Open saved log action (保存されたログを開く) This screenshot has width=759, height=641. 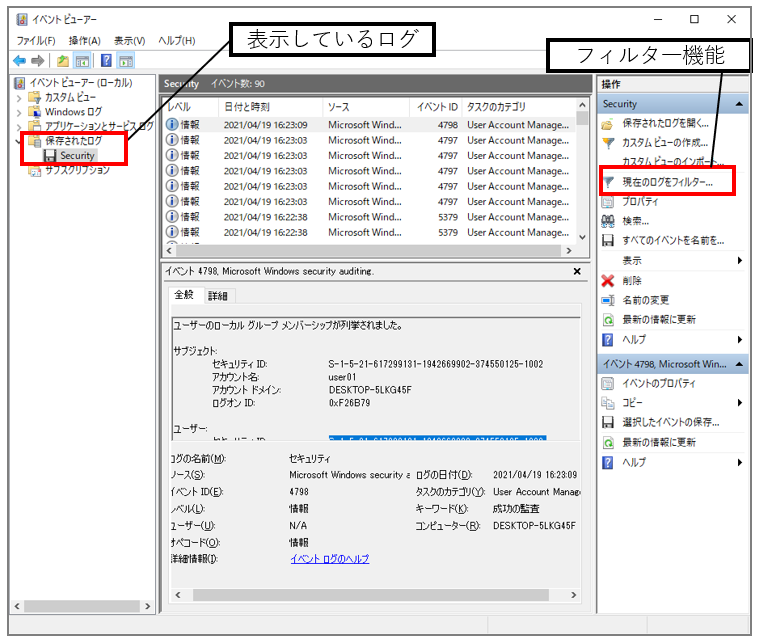click(665, 123)
